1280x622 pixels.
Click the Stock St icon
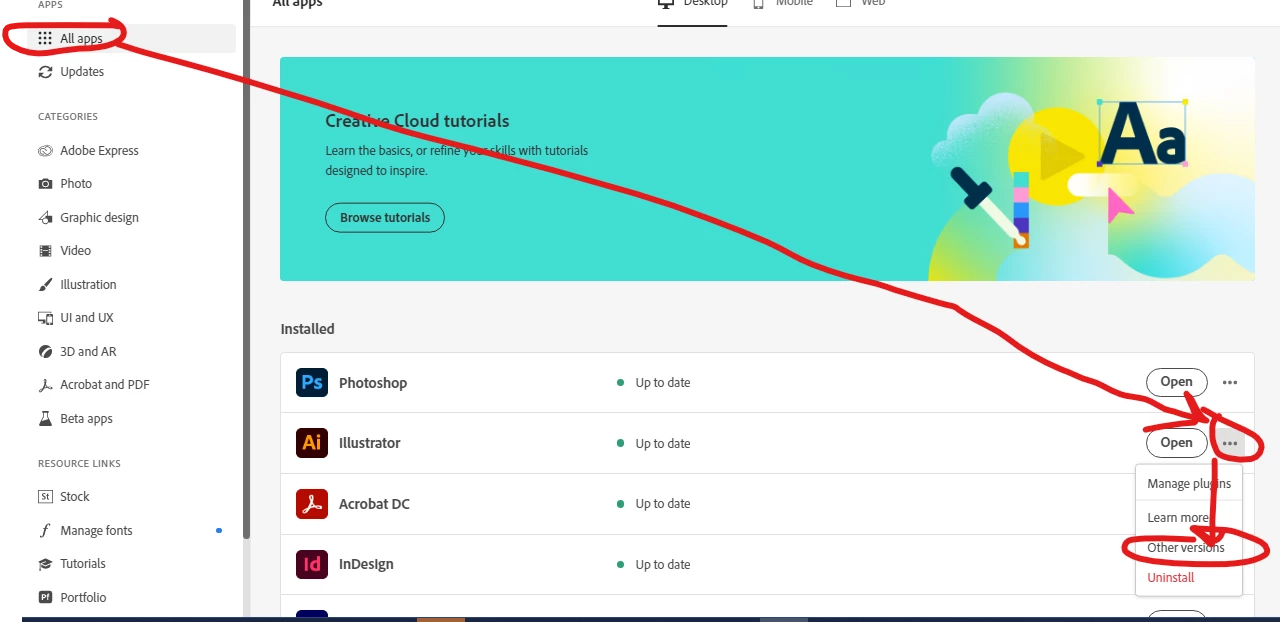[45, 497]
